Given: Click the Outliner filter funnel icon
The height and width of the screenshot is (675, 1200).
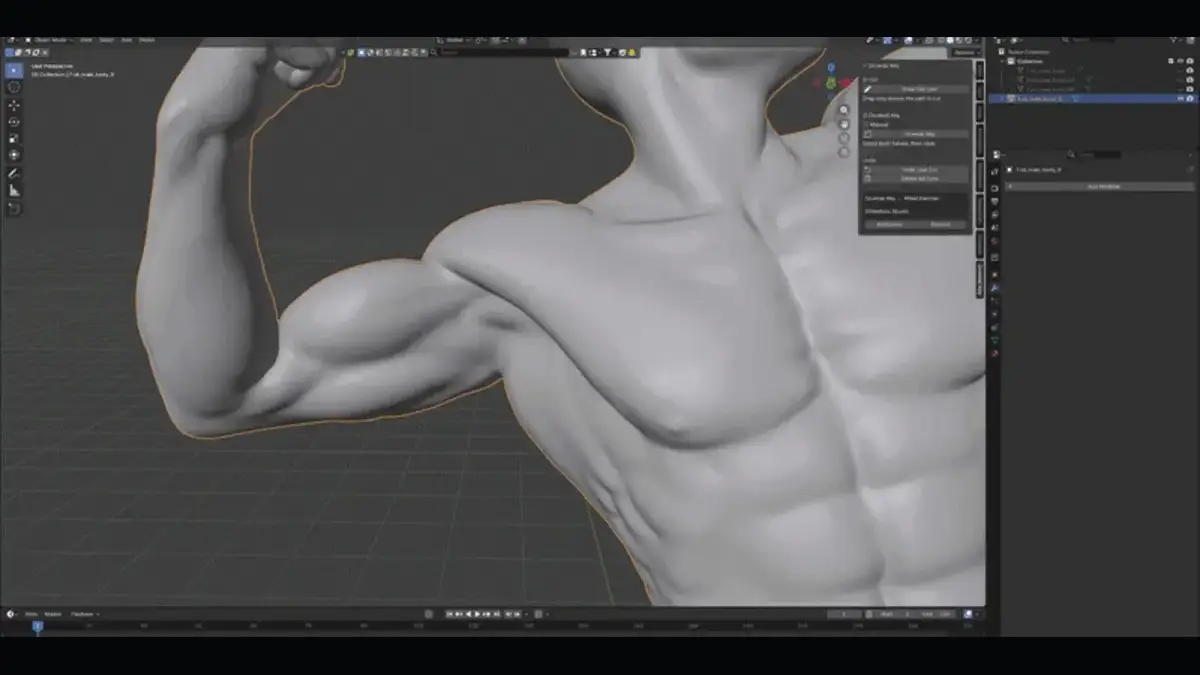Looking at the screenshot, I should click(1173, 40).
